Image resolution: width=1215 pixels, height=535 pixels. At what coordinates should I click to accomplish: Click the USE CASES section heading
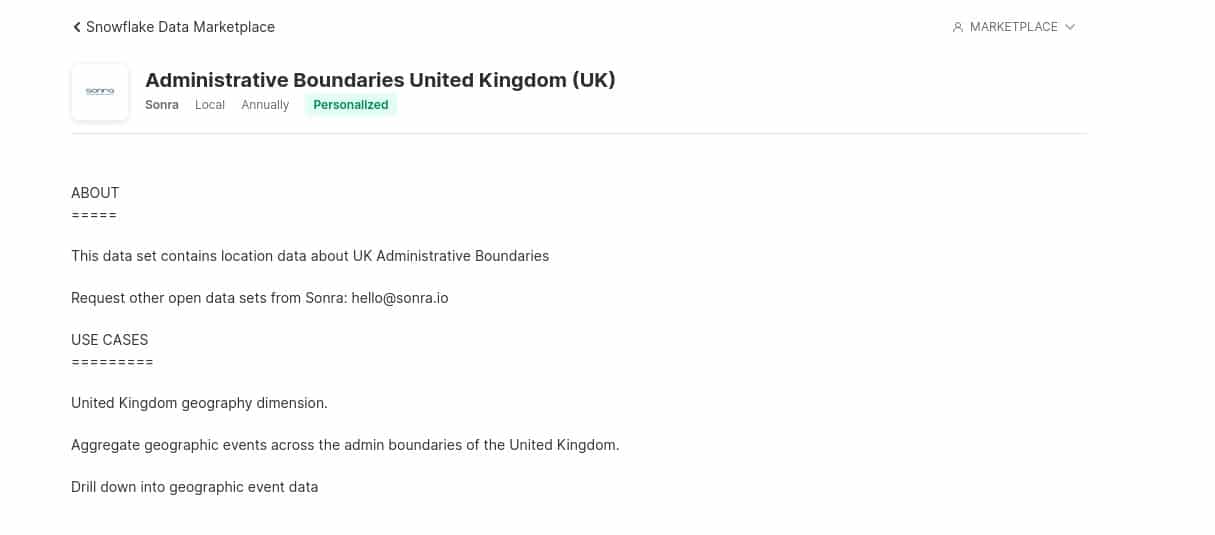(110, 340)
